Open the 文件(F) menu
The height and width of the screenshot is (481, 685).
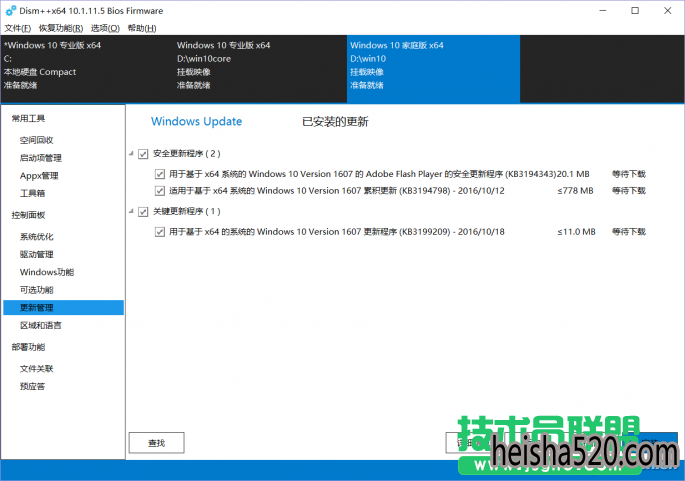[x=17, y=28]
